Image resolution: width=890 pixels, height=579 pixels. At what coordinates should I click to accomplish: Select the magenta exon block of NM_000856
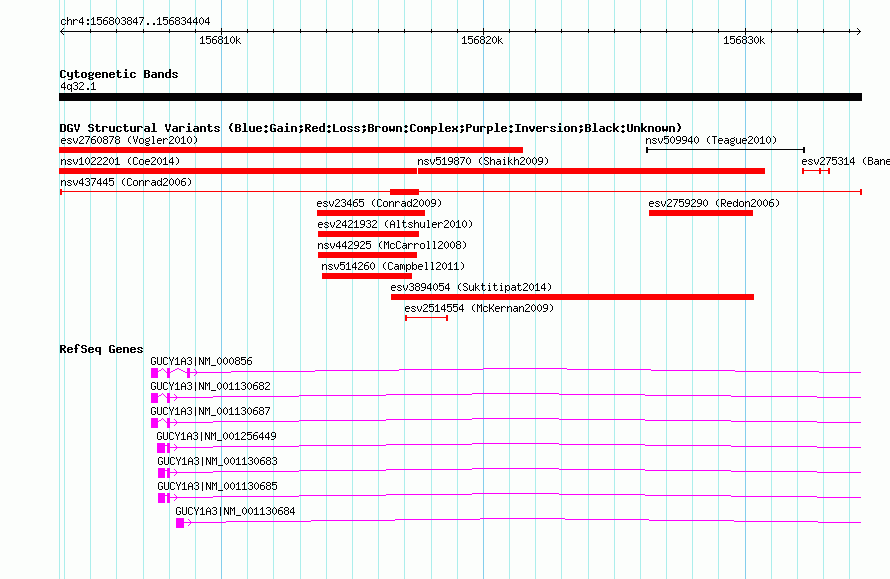(154, 373)
